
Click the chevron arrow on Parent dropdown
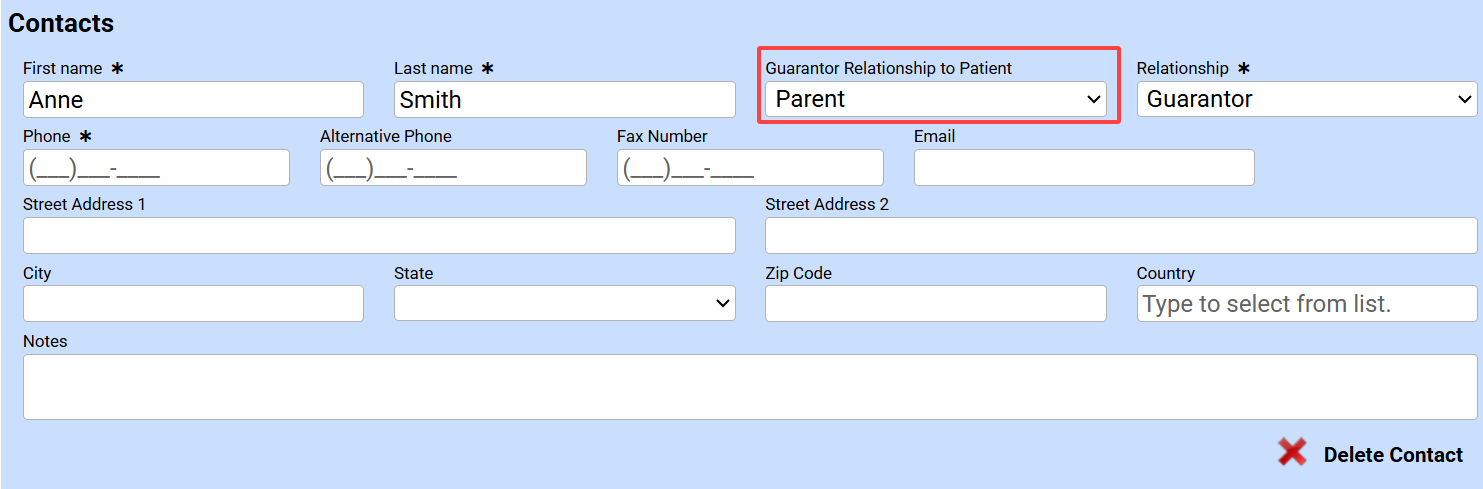point(1094,100)
